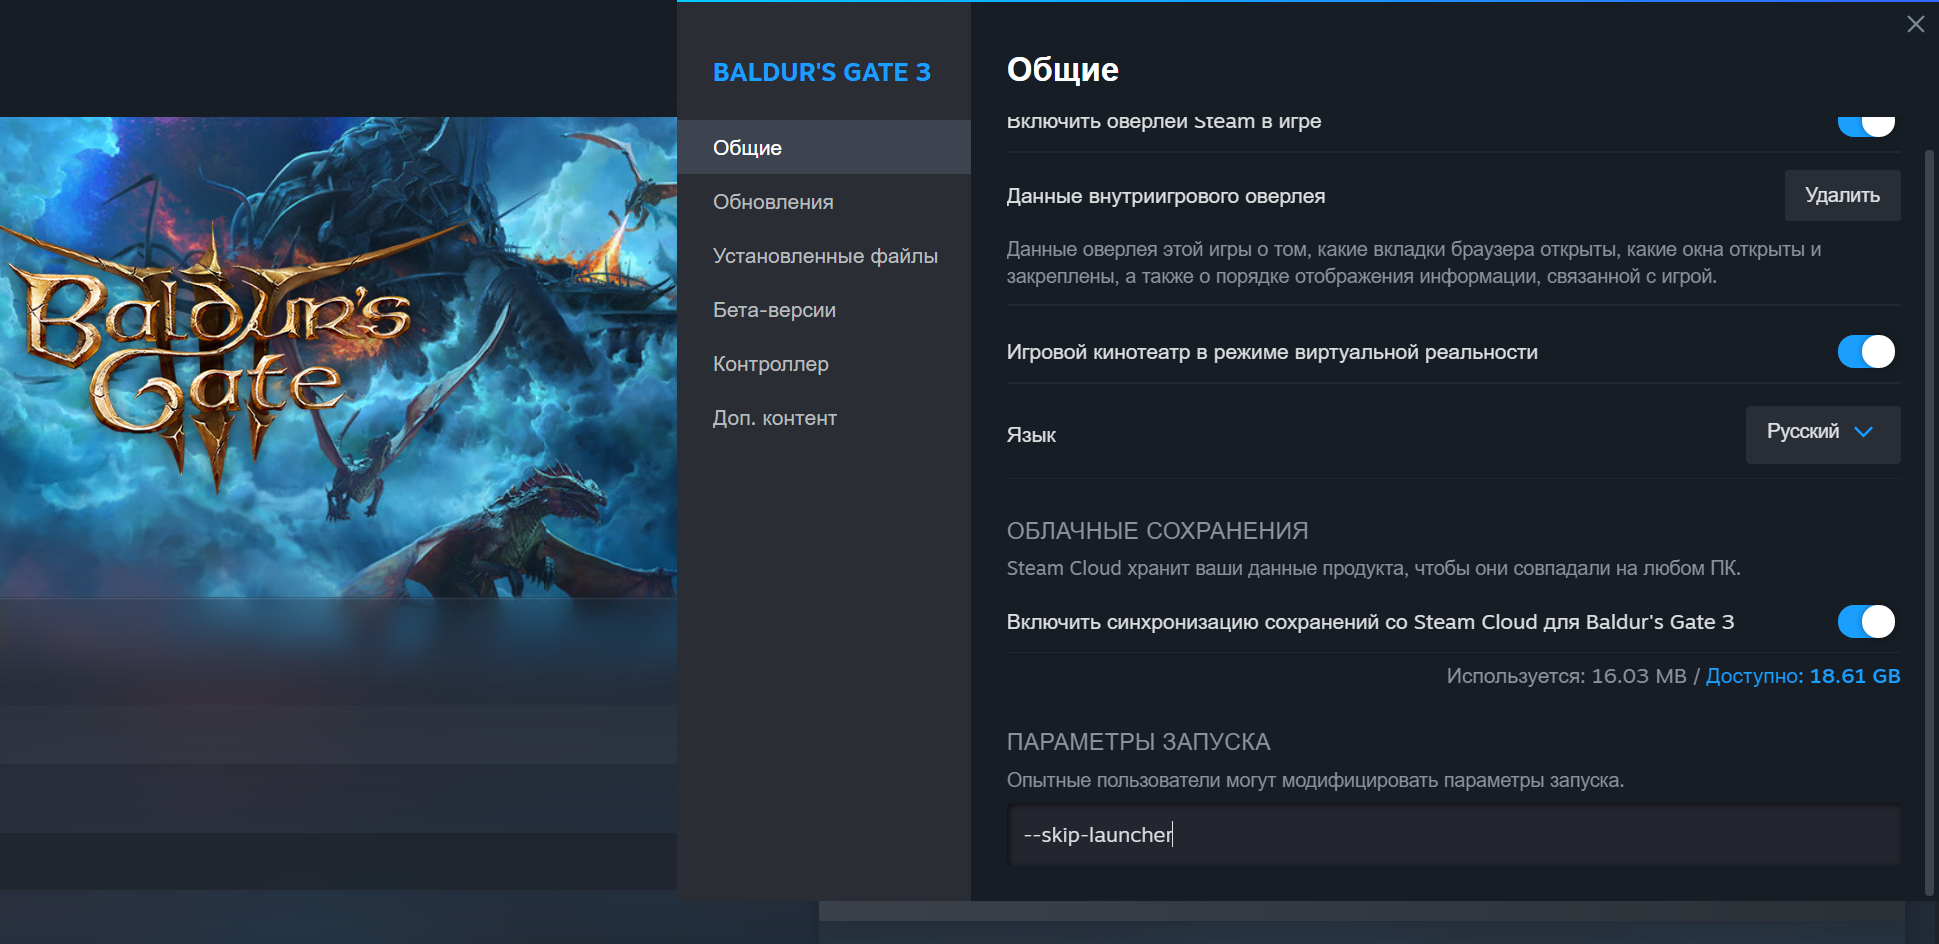Click the Язык label
Image resolution: width=1939 pixels, height=944 pixels.
tap(1031, 435)
